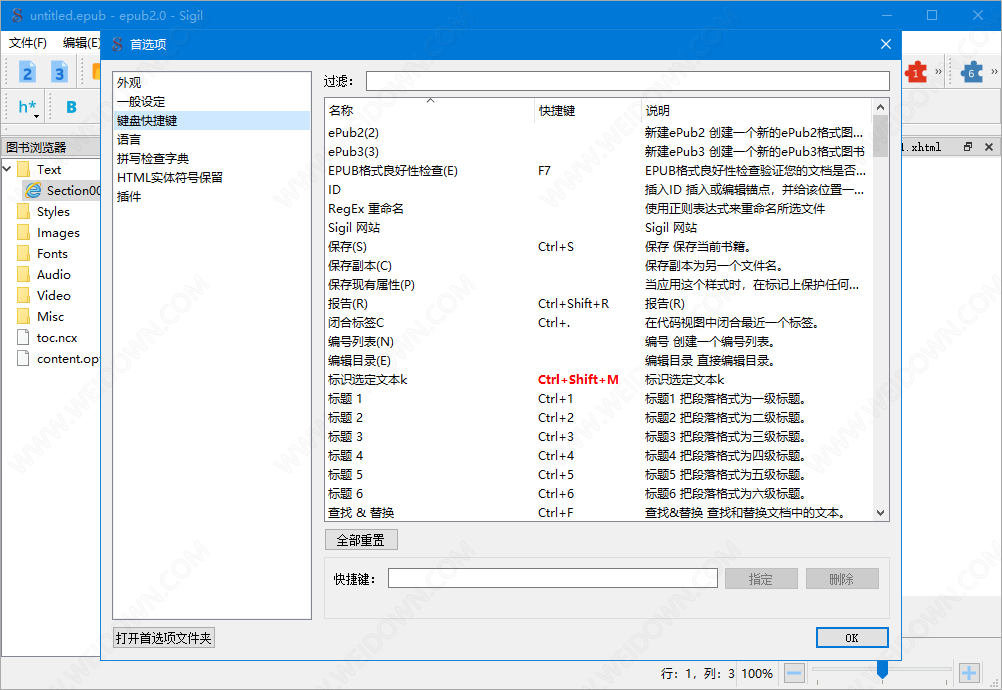The height and width of the screenshot is (690, 1002).
Task: Click 打开首选项文件夹 button
Action: (164, 638)
